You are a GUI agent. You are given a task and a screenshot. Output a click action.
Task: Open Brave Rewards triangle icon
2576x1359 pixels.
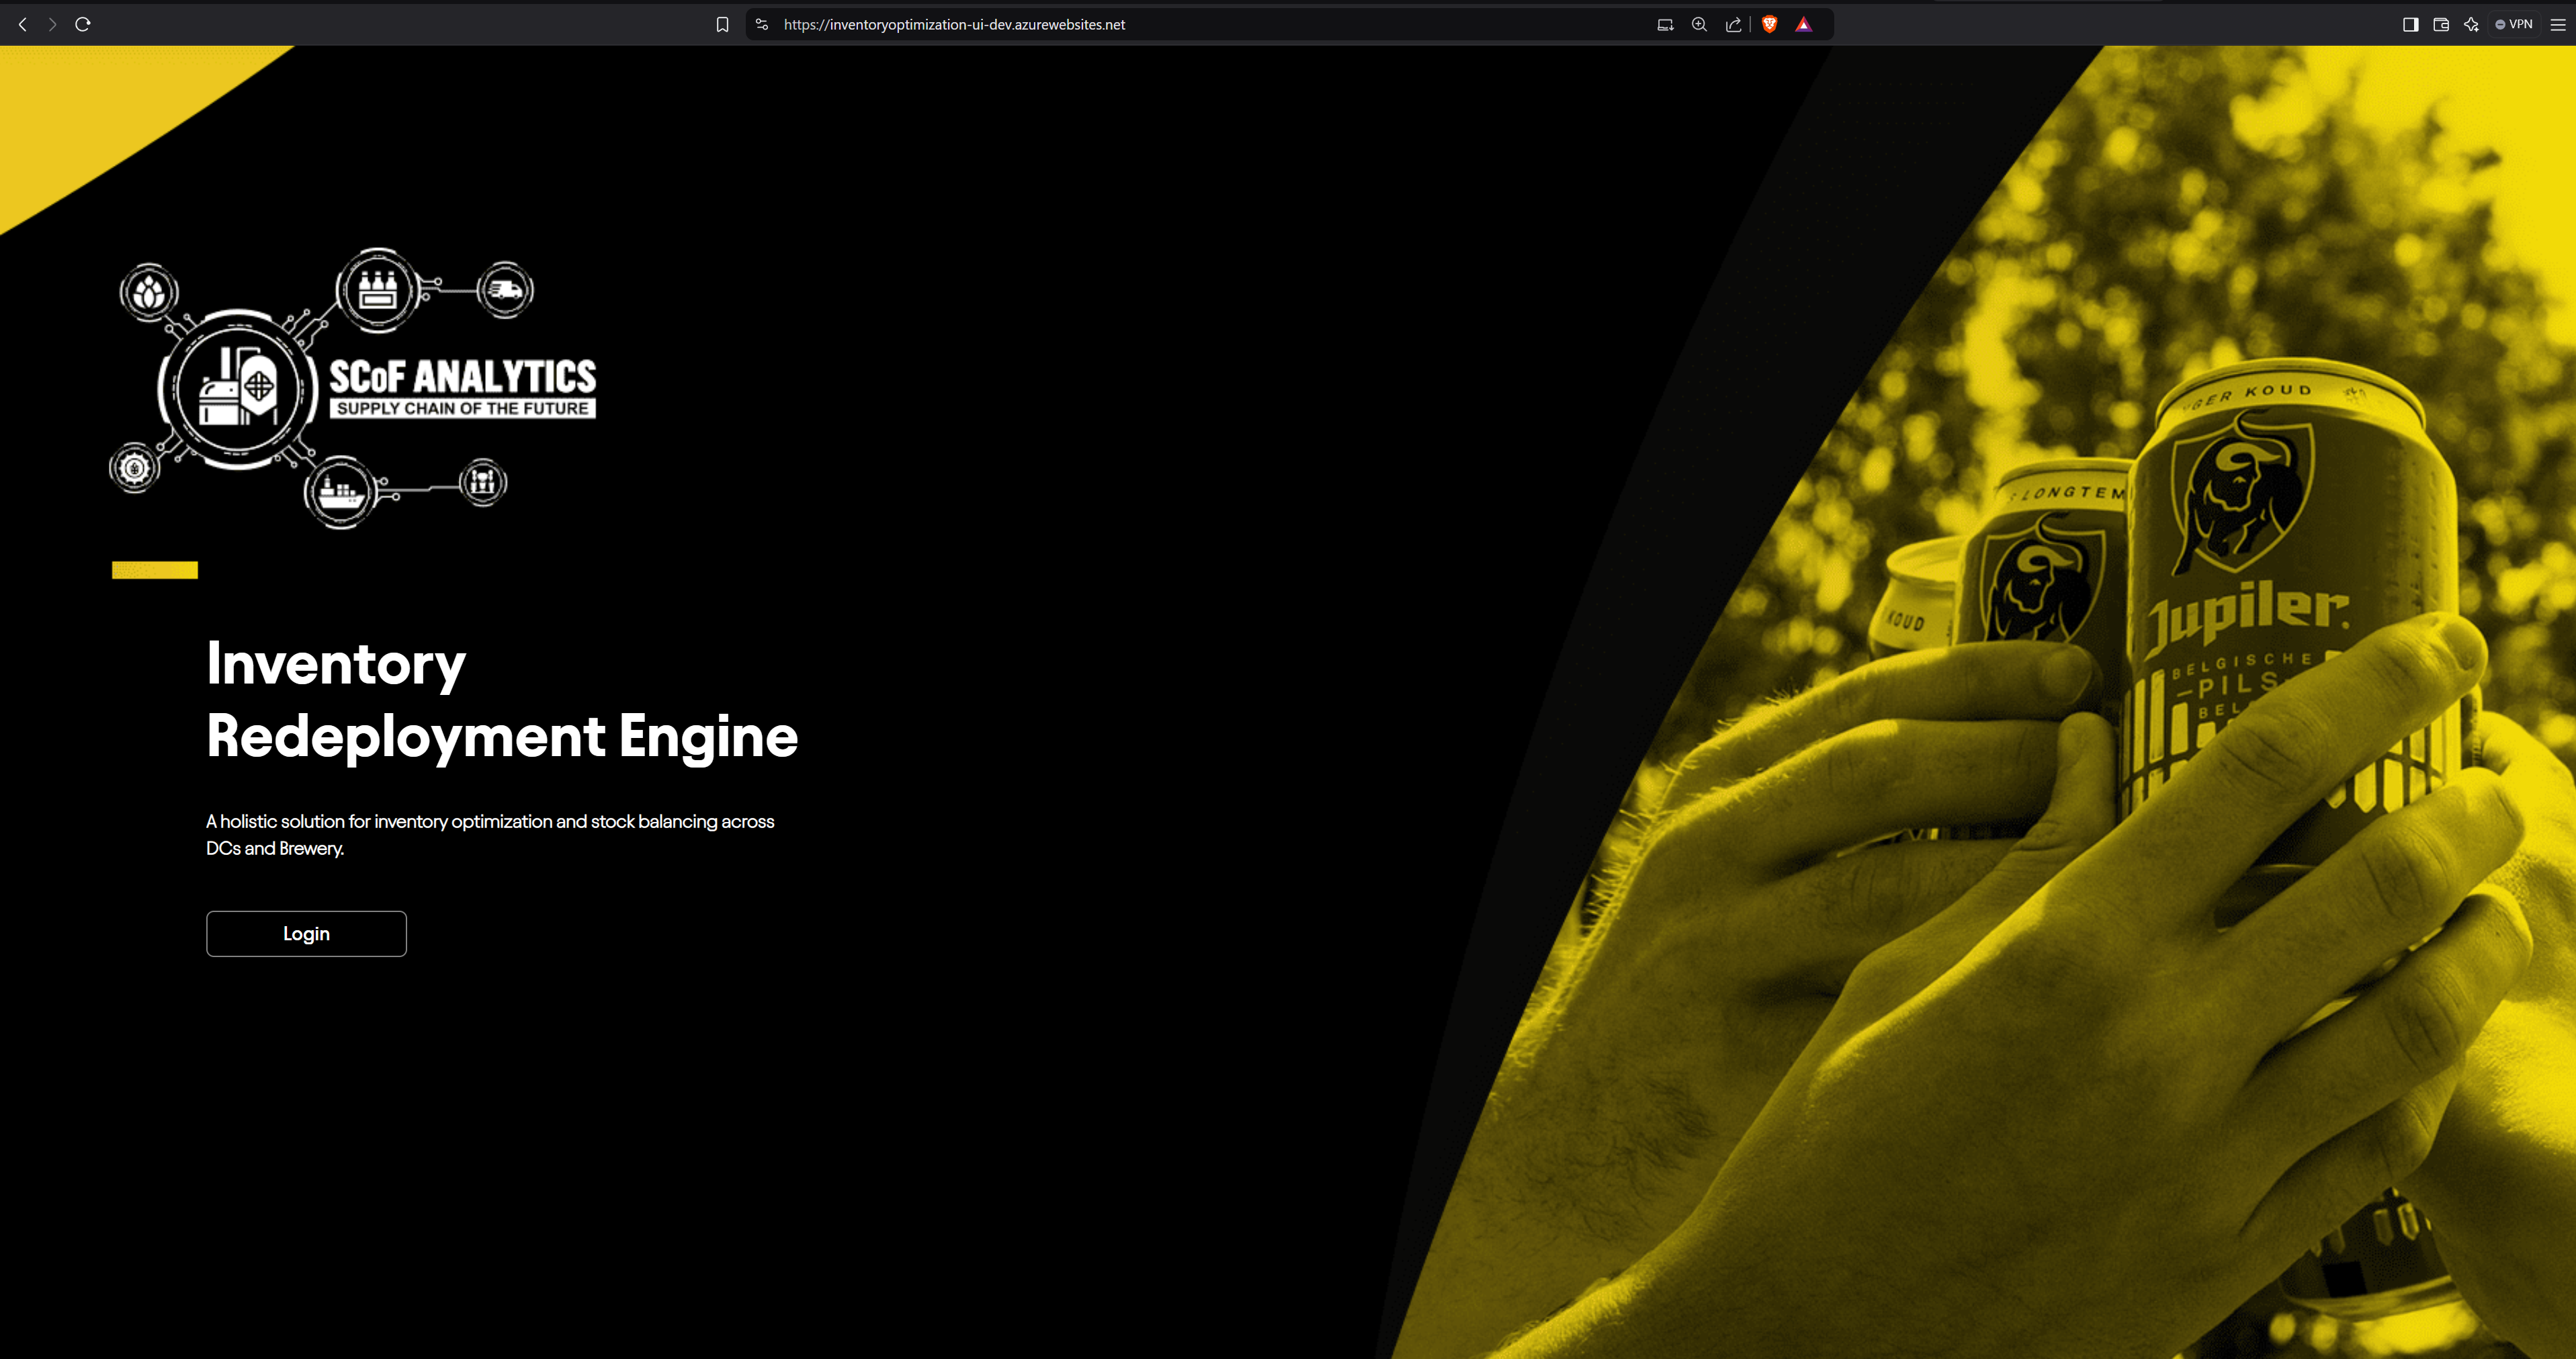[x=1803, y=24]
